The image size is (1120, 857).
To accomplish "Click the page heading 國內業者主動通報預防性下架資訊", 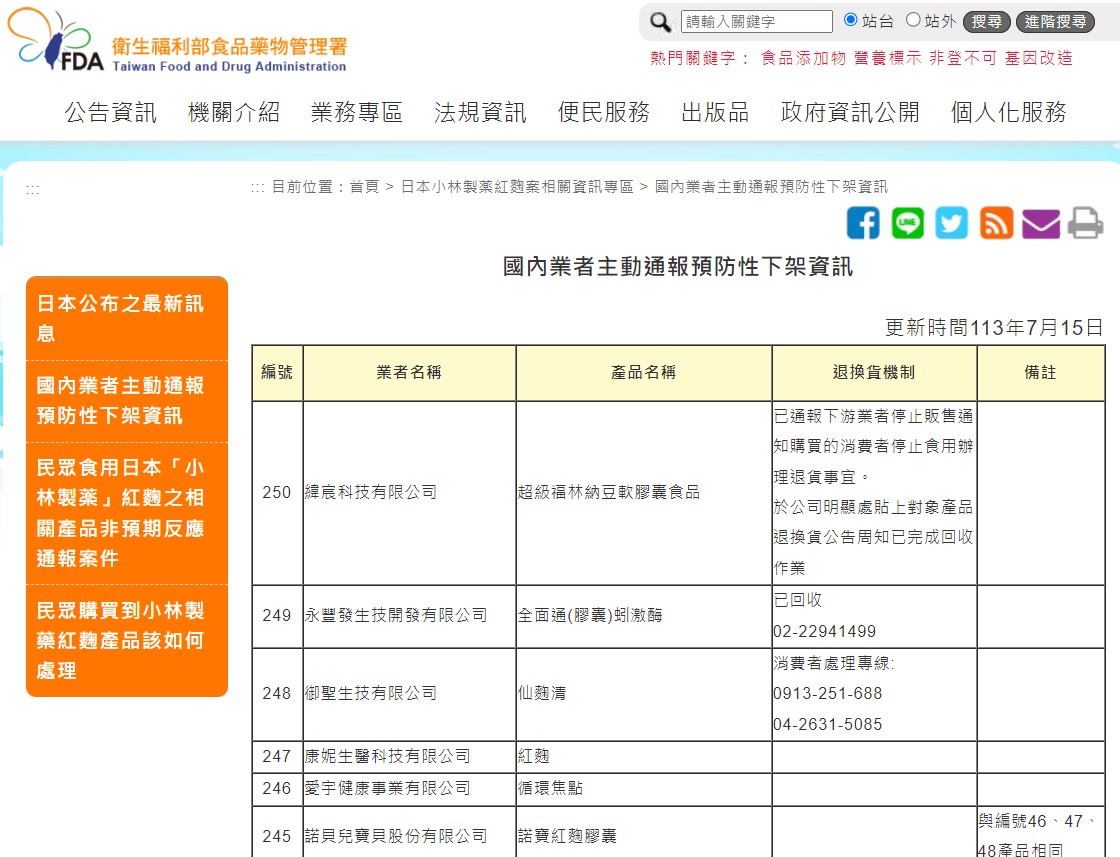I will (x=678, y=266).
